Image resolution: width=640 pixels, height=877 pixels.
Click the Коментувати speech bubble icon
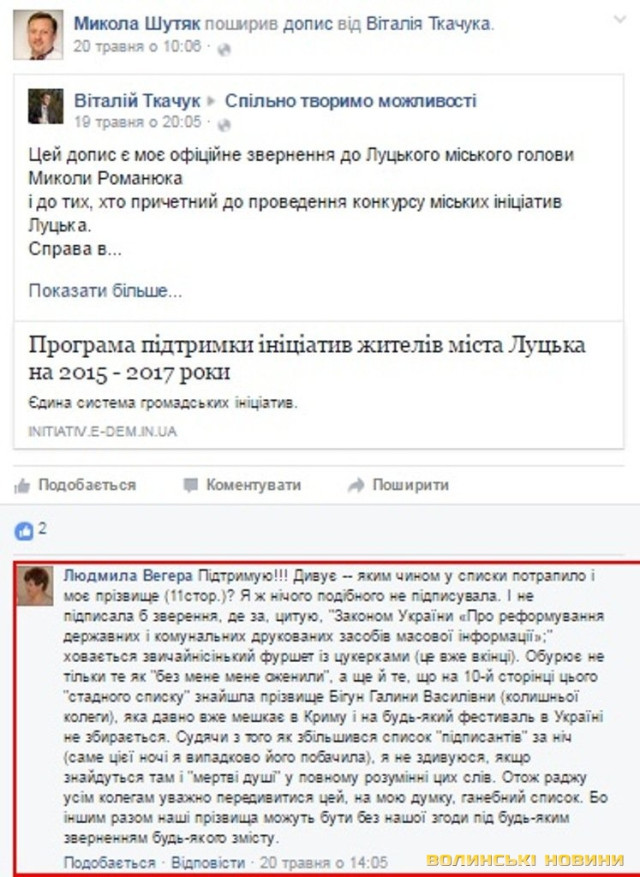tap(191, 485)
